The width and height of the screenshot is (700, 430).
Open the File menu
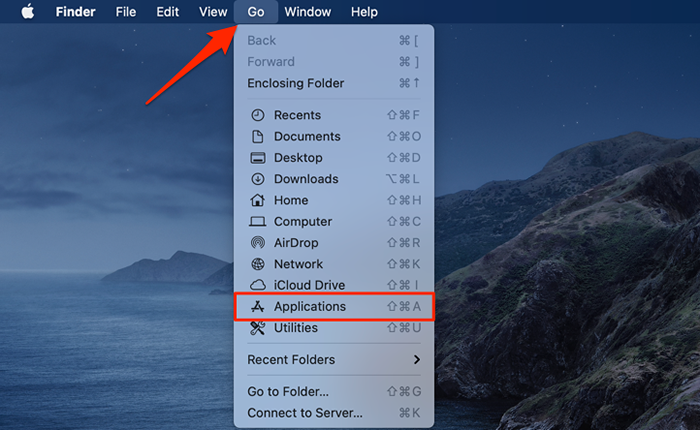[125, 12]
